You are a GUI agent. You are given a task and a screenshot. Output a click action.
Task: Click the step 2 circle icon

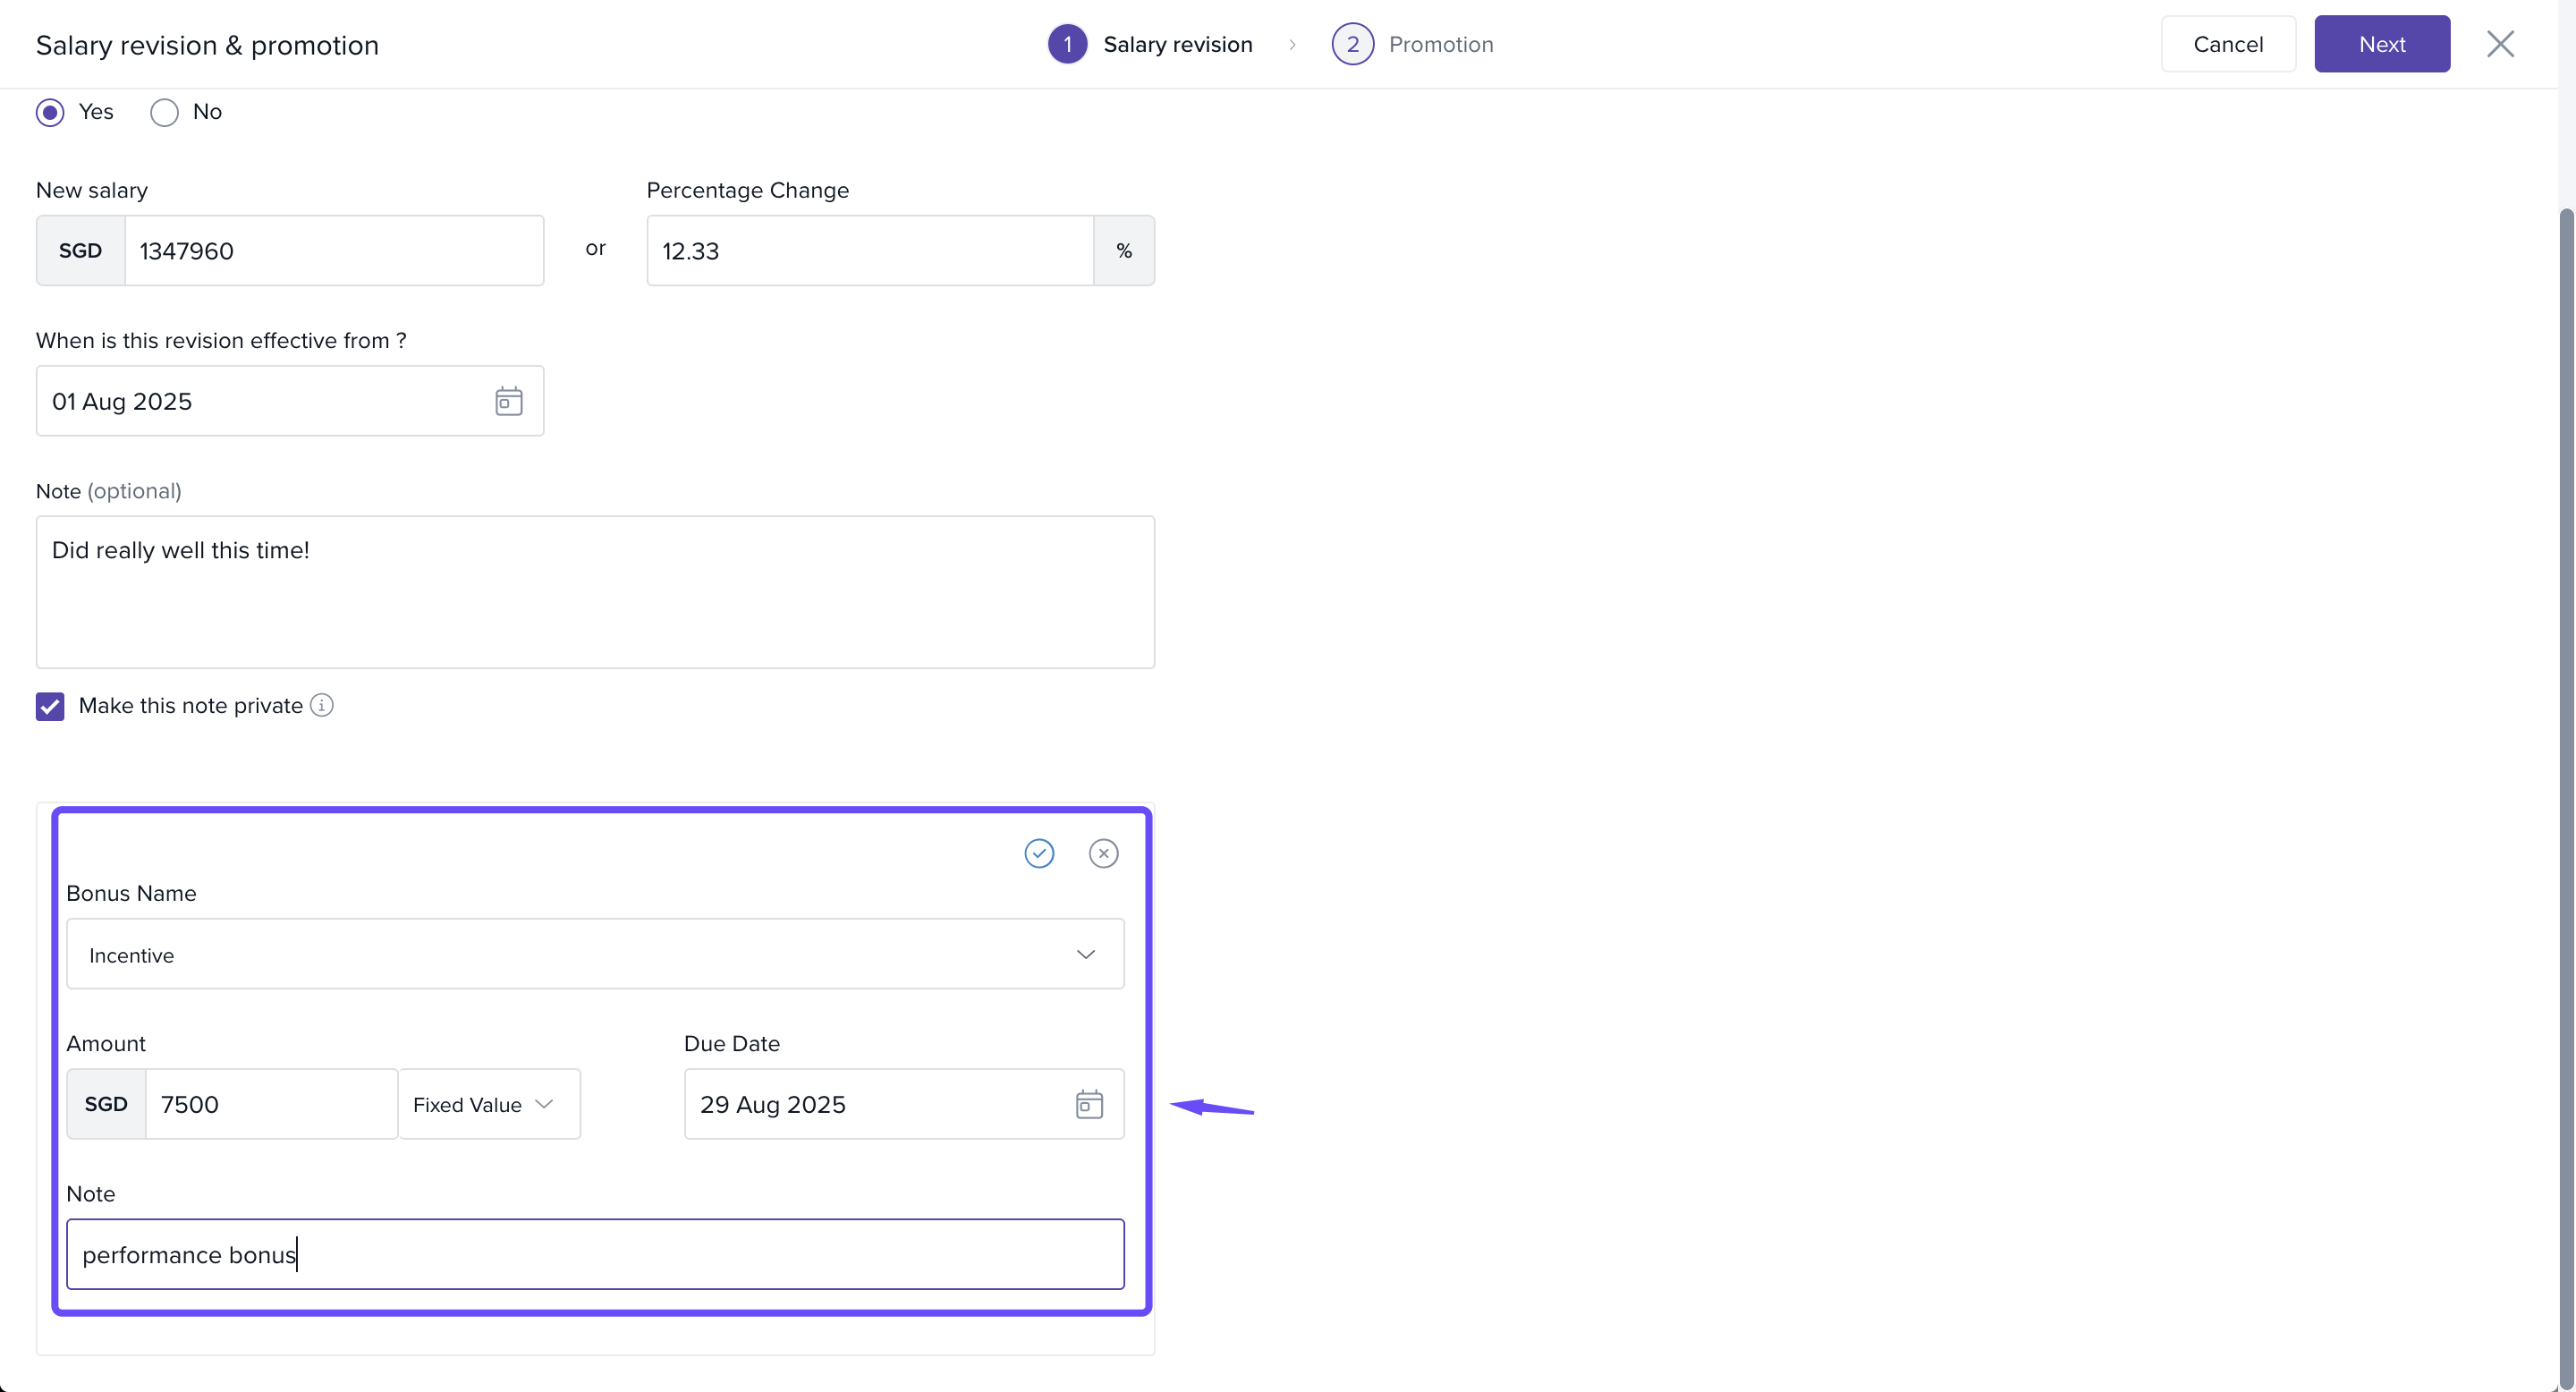coord(1352,44)
